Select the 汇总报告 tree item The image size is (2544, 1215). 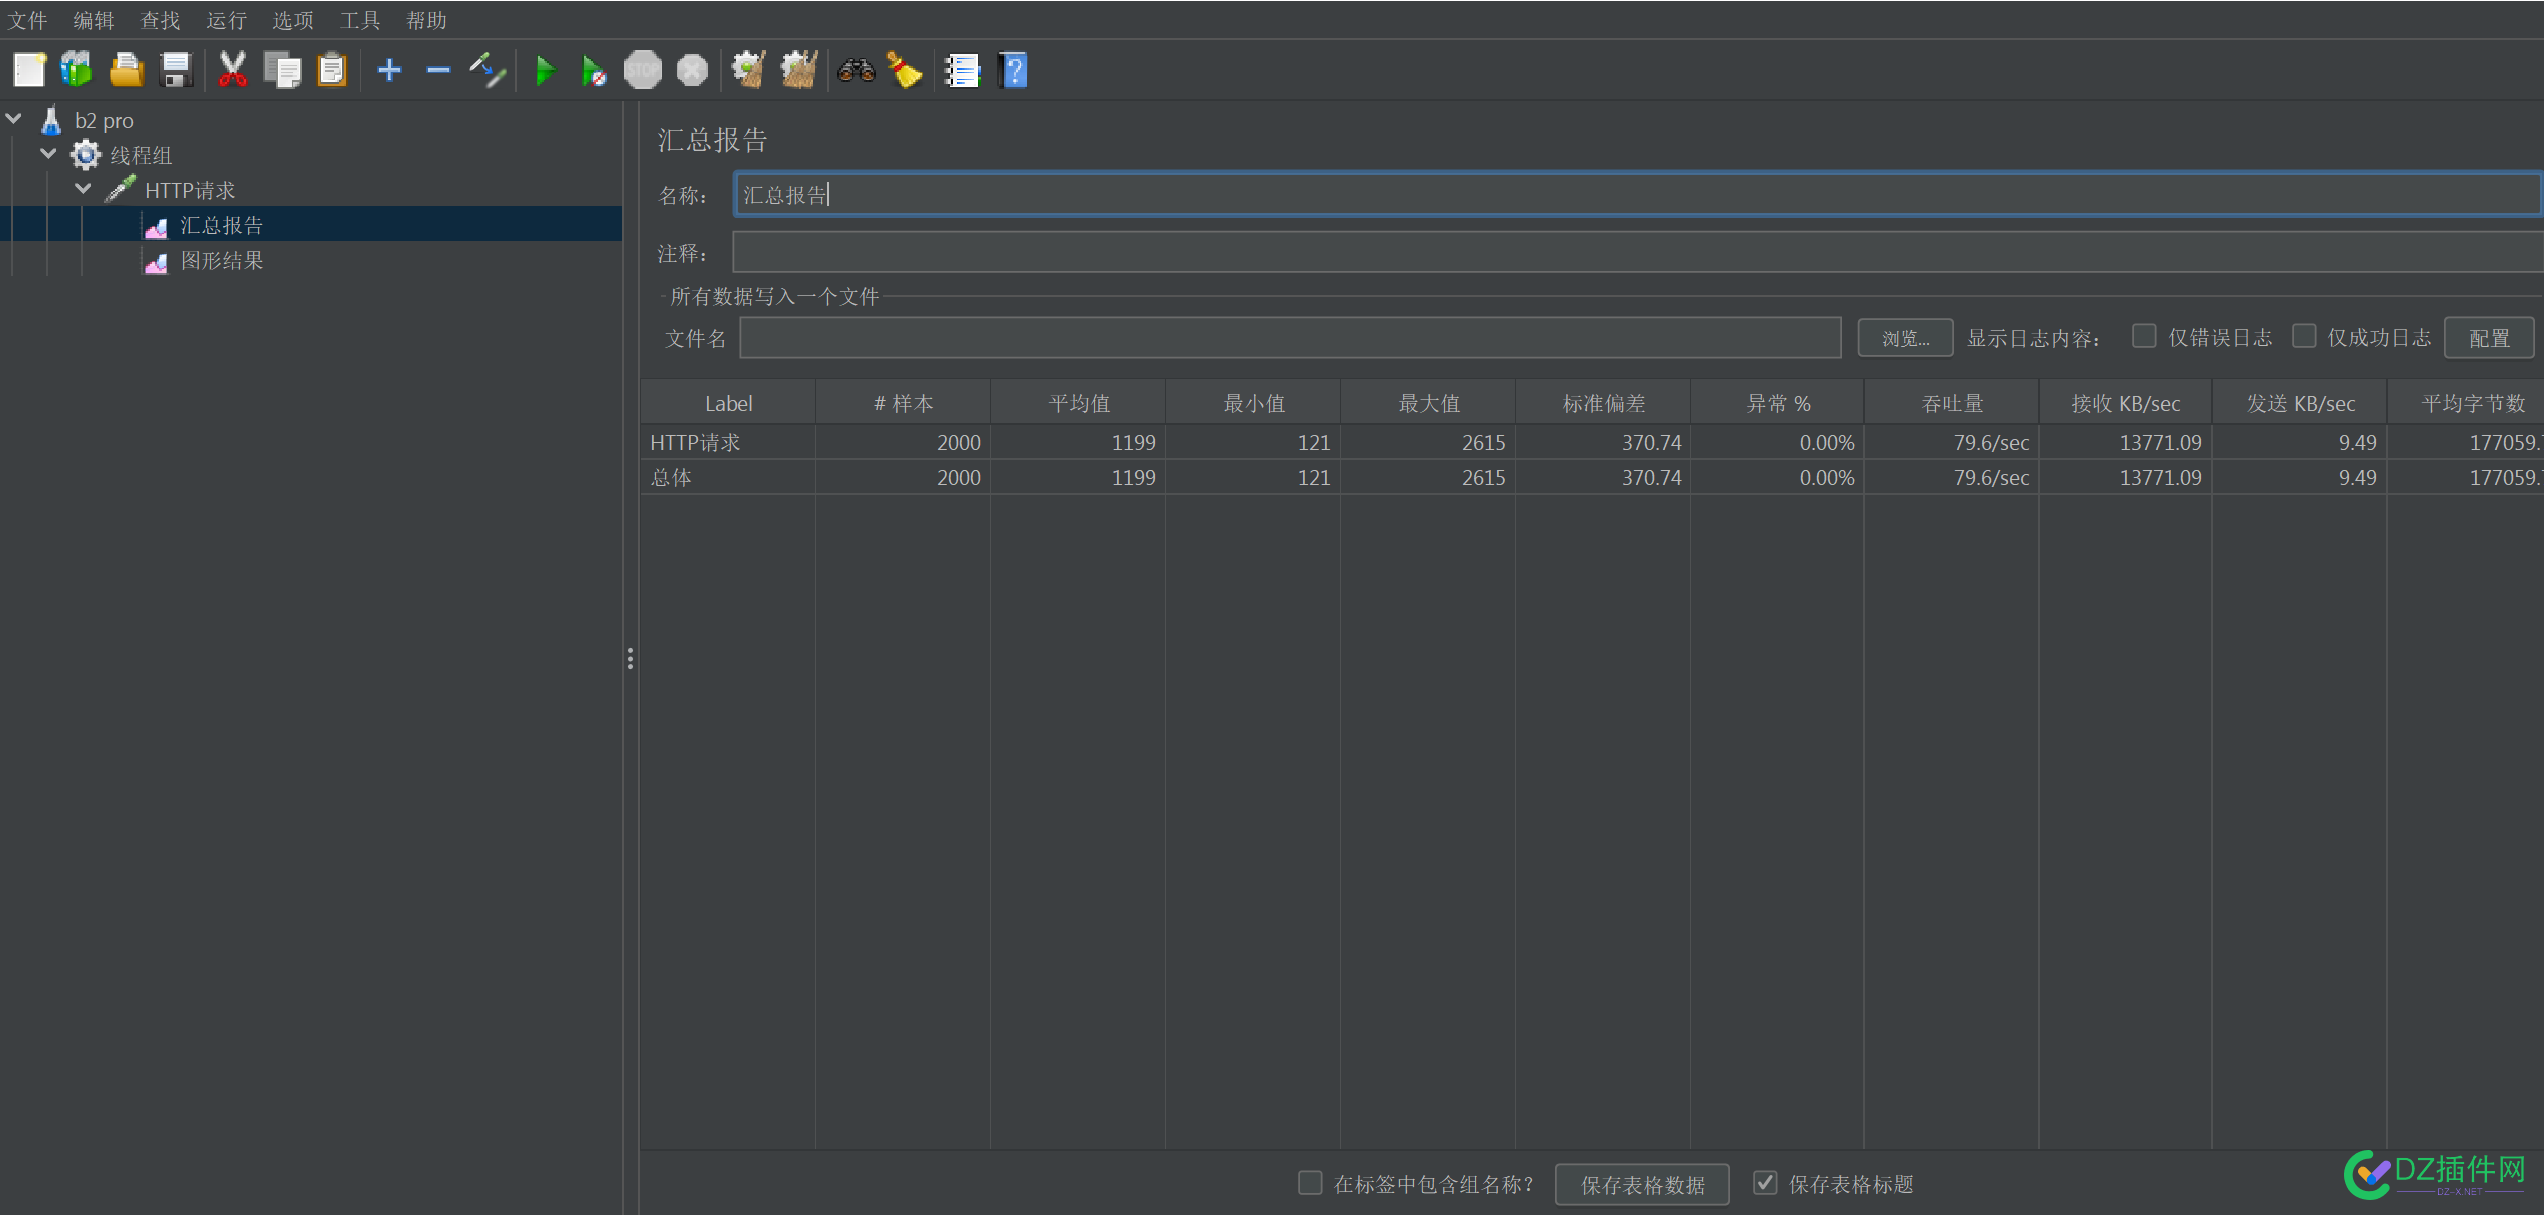coord(222,225)
